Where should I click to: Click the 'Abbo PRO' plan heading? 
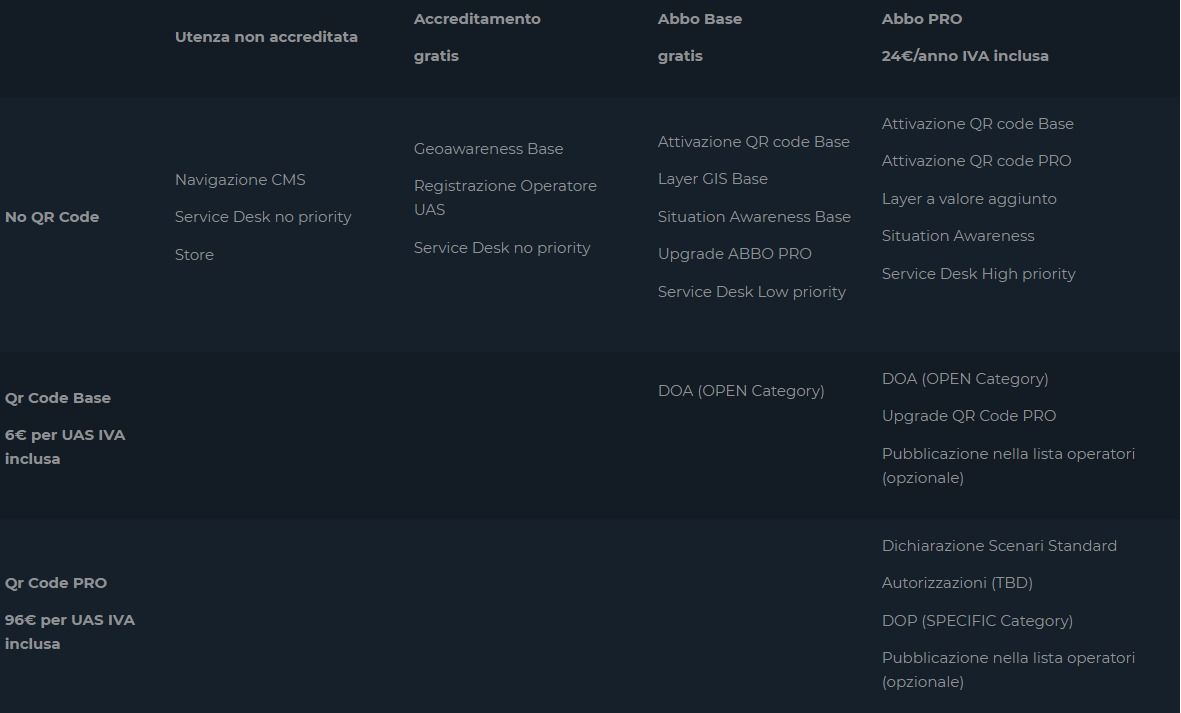[922, 19]
